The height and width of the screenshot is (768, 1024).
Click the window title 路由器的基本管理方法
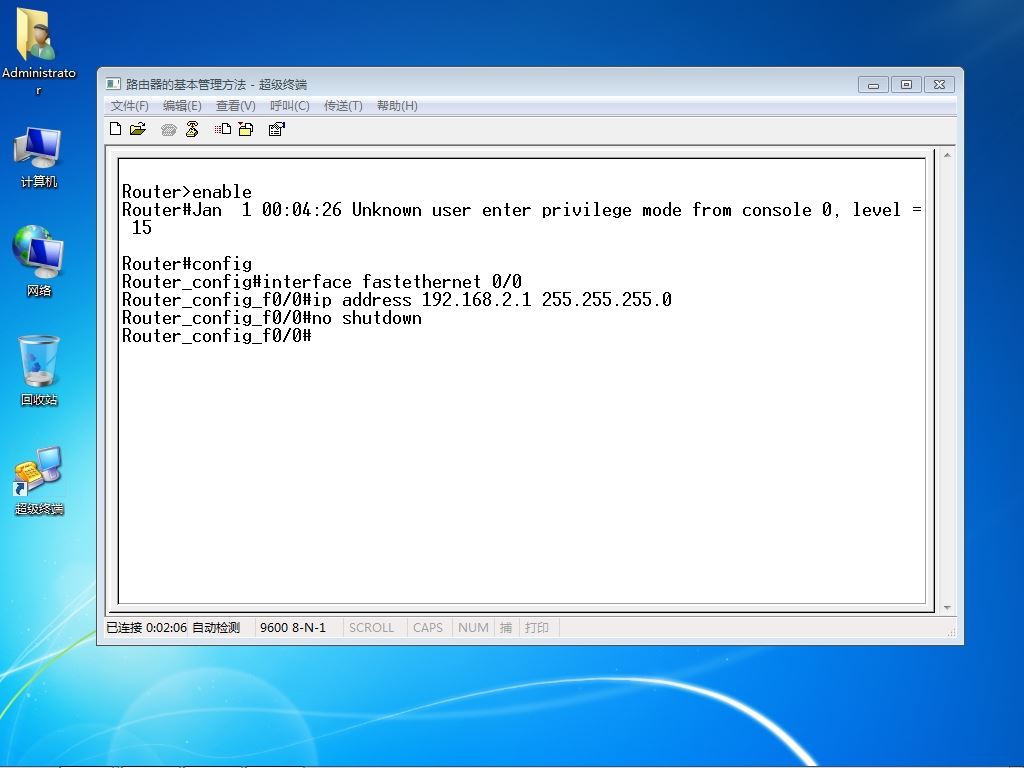pos(185,84)
